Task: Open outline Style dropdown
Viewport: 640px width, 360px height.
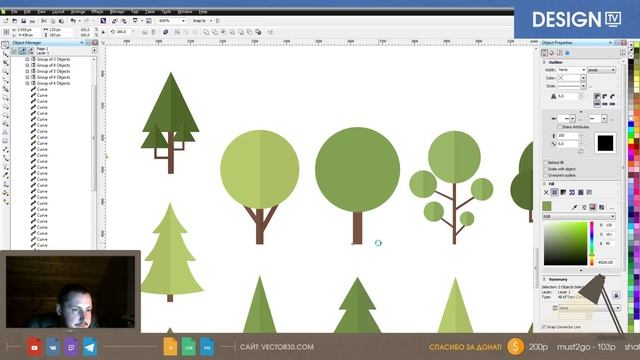Action: [583, 86]
